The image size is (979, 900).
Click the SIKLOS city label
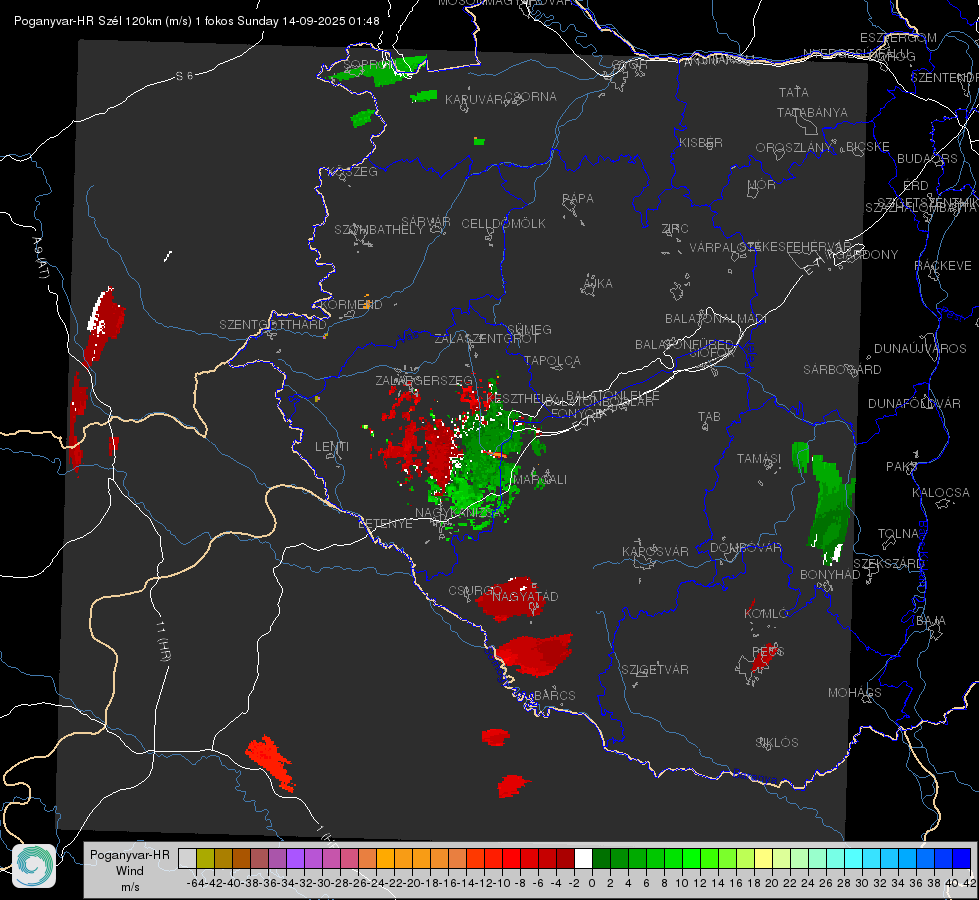point(777,743)
